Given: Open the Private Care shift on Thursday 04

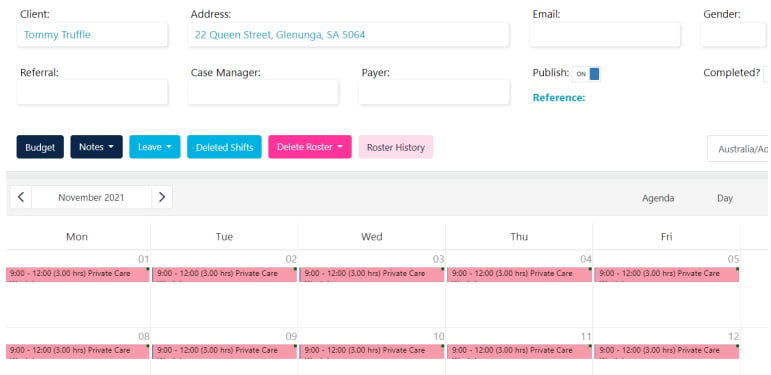Looking at the screenshot, I should 520,274.
